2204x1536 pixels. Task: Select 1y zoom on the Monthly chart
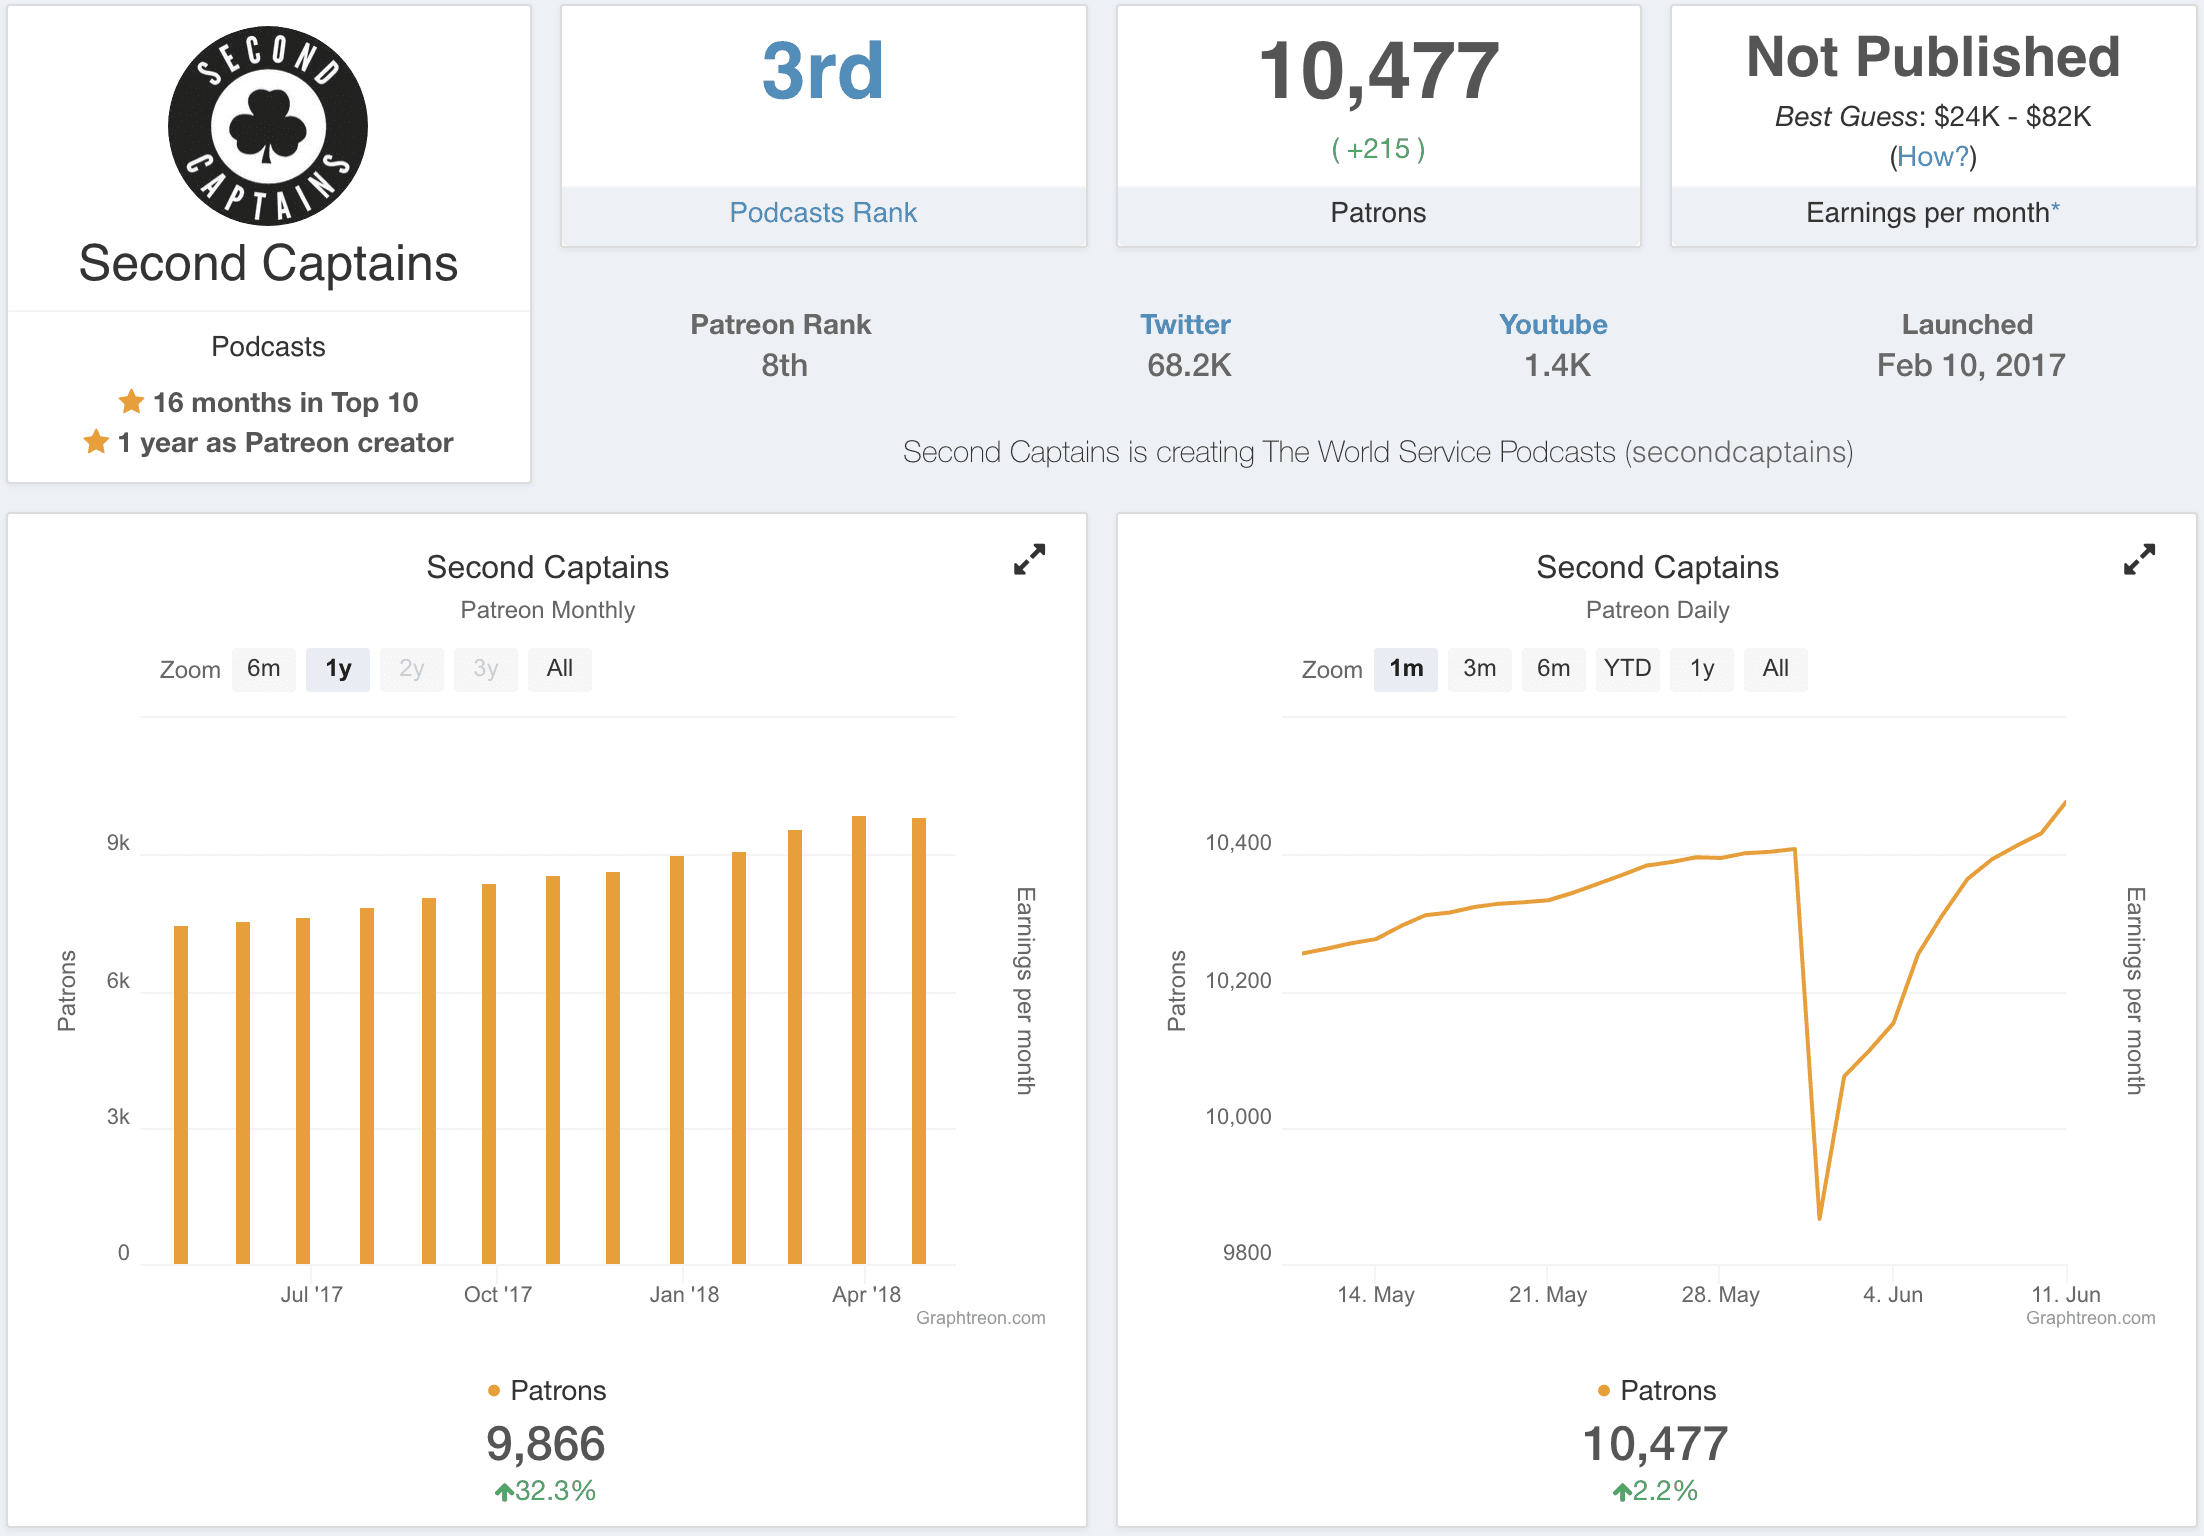click(x=338, y=669)
